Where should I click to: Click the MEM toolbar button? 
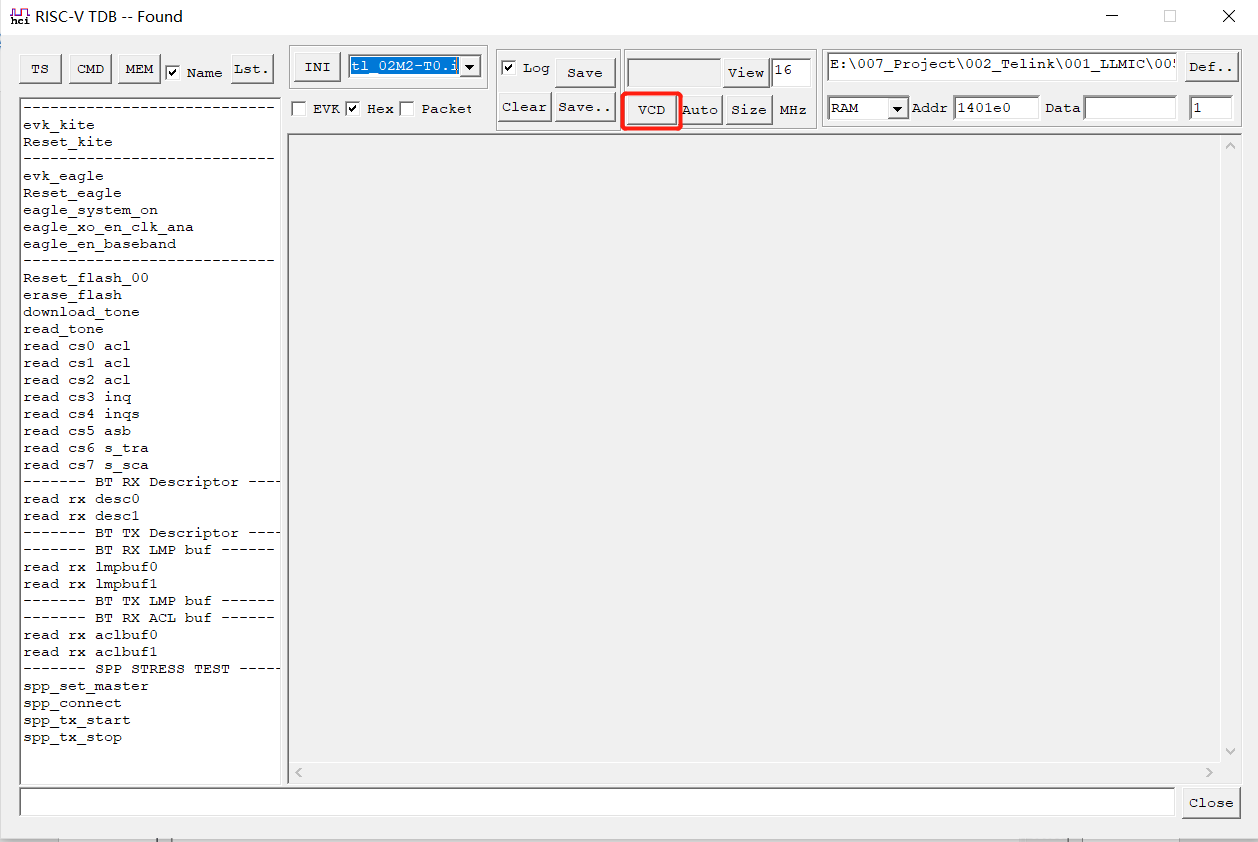[139, 69]
